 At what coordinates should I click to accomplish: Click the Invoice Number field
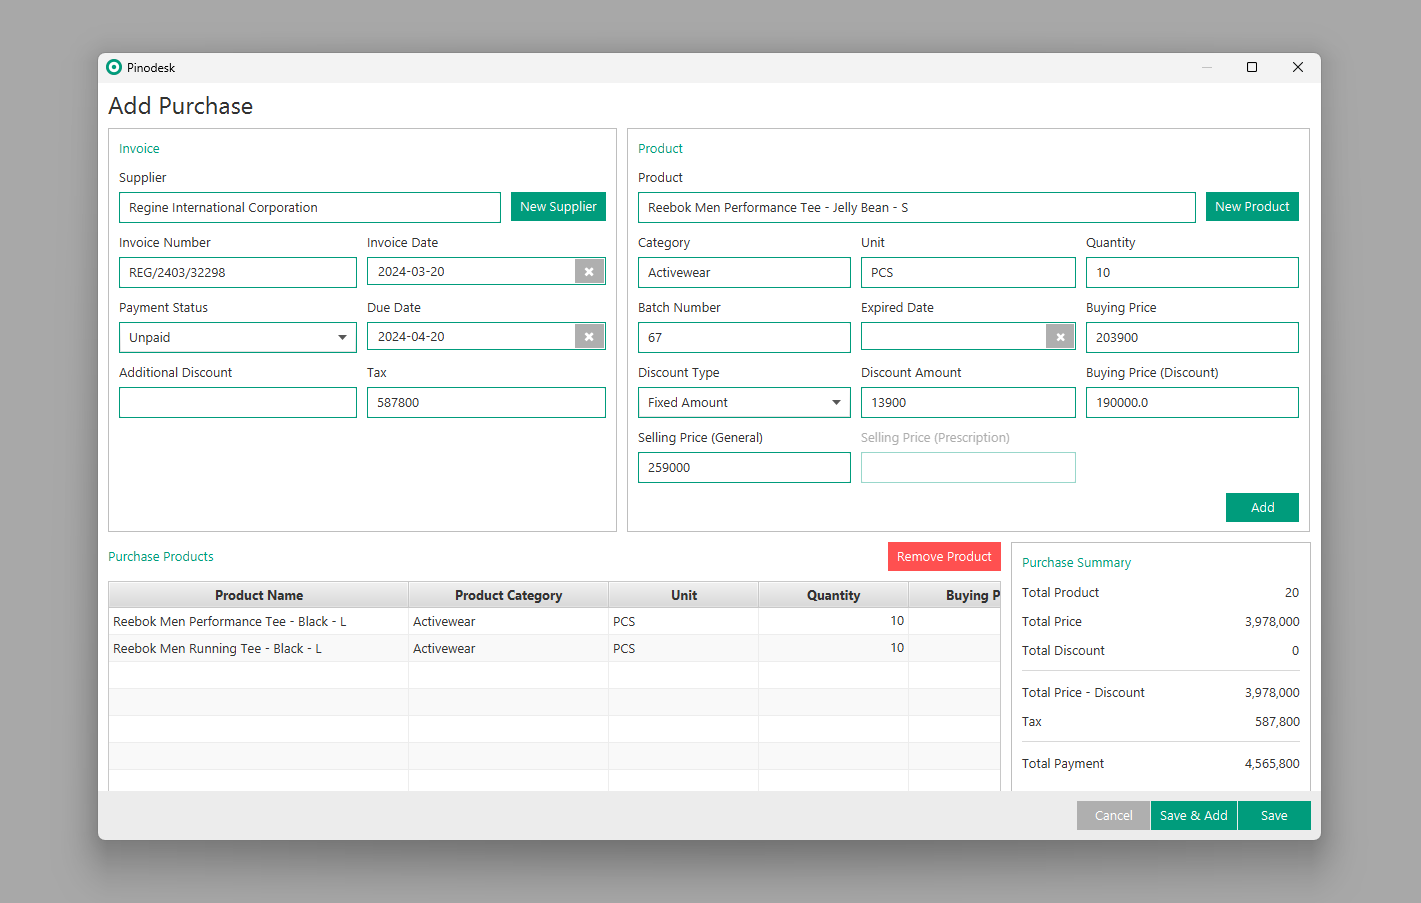(x=237, y=273)
